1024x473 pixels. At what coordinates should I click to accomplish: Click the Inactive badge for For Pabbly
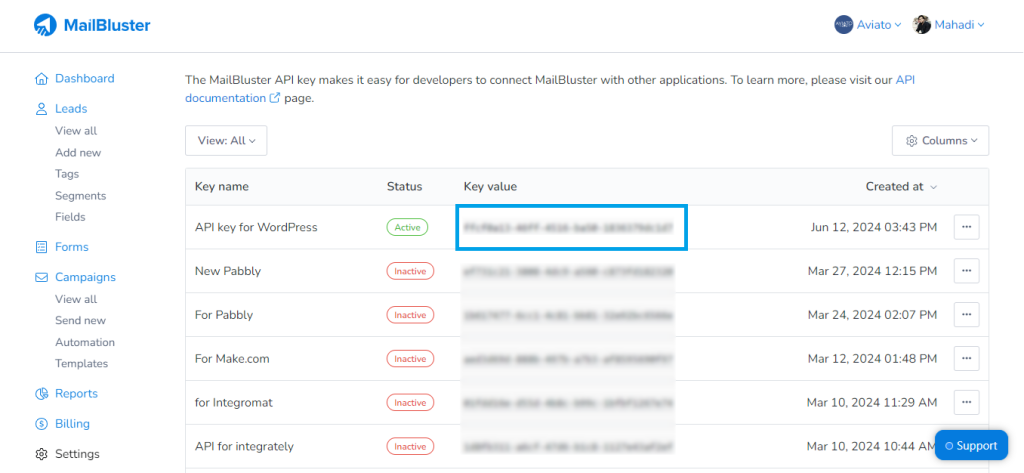click(x=410, y=315)
